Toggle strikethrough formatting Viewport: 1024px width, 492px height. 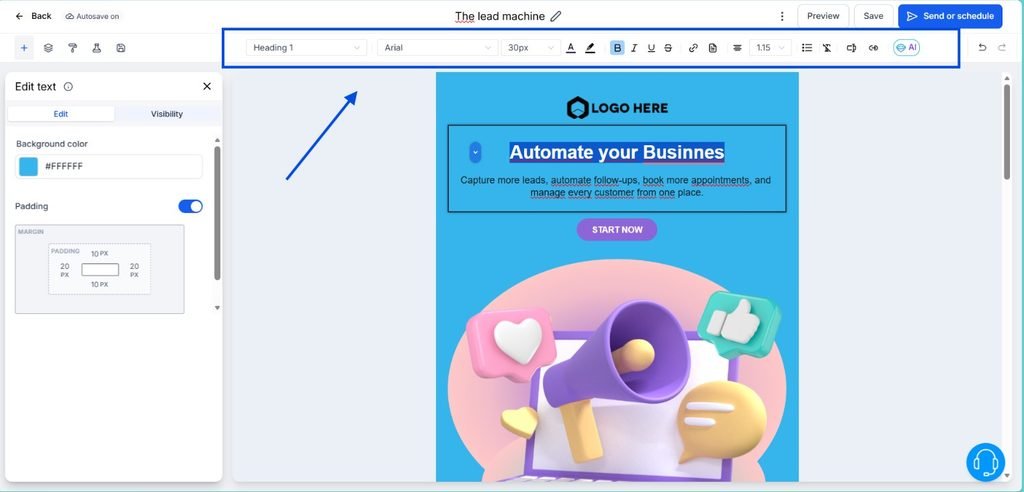tap(668, 48)
